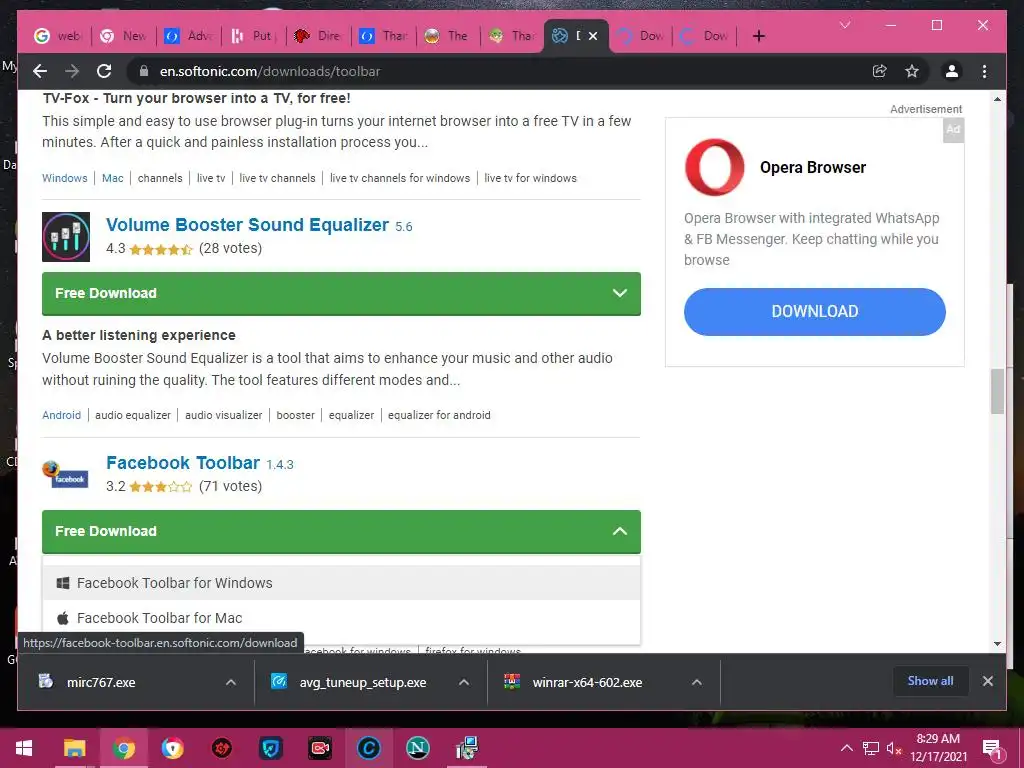This screenshot has height=768, width=1024.
Task: Click the 'audio equalizer' tag
Action: pos(133,415)
